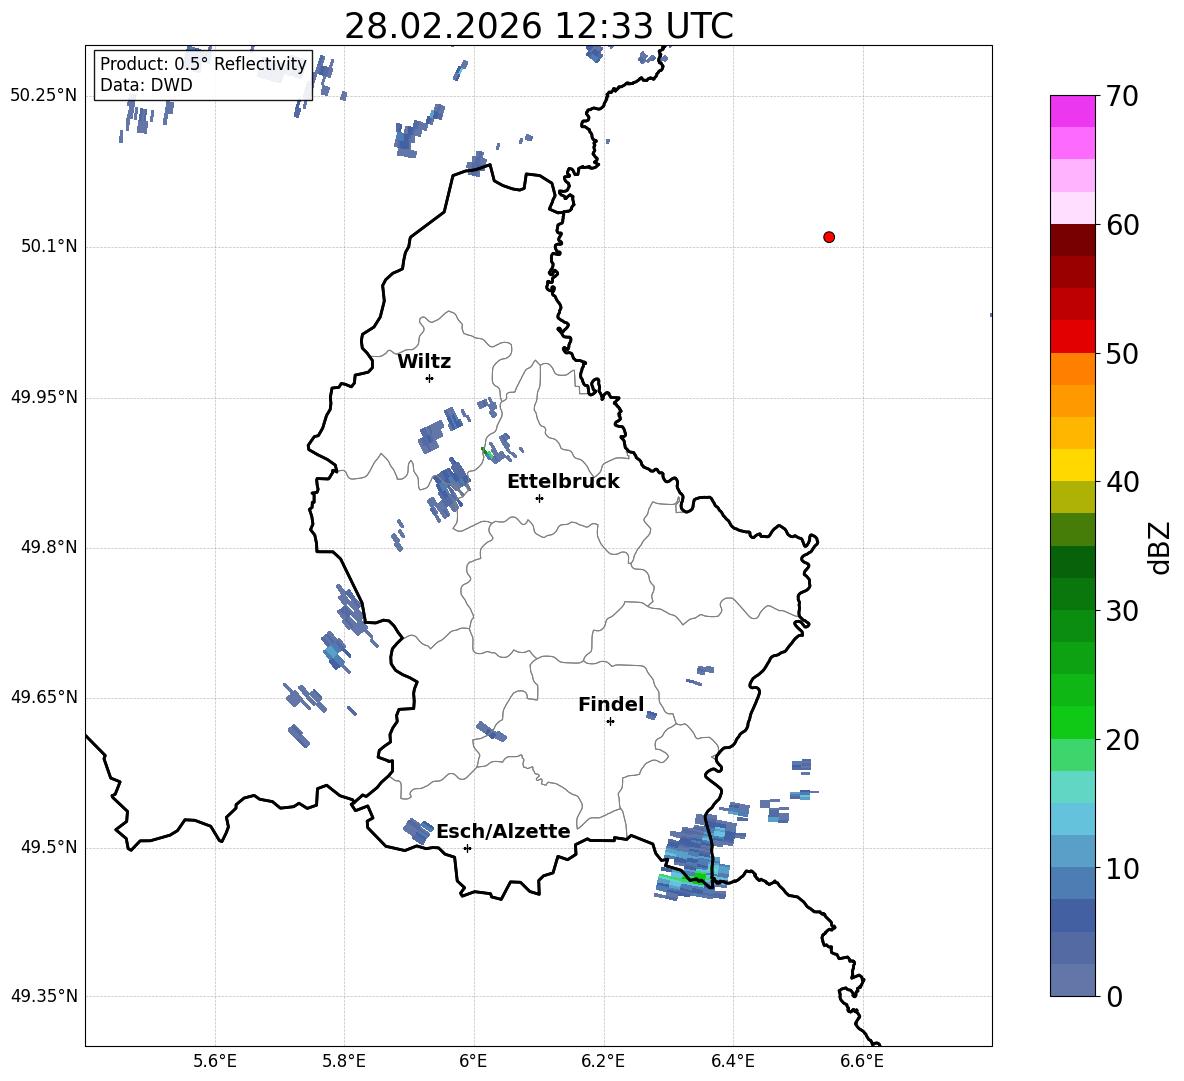Click the dark maroon colorbar swatch
1184x1081 pixels.
coord(1072,240)
